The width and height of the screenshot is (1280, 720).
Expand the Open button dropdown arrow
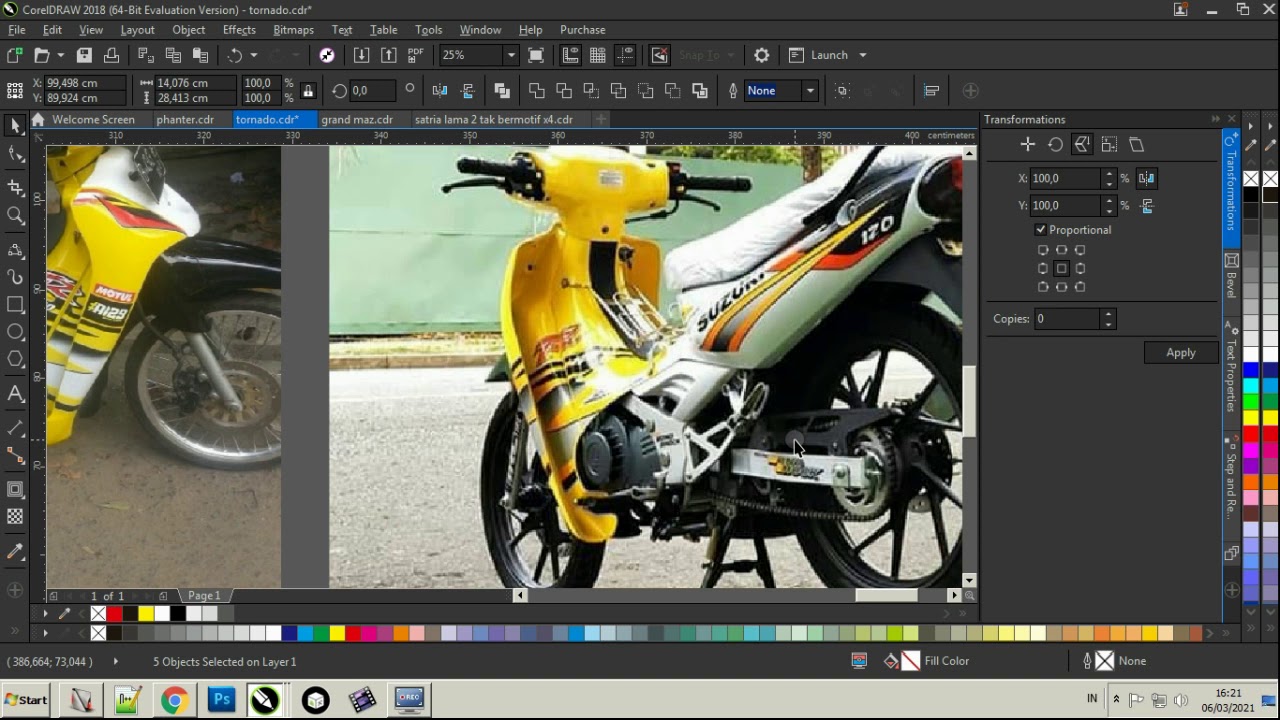click(60, 55)
